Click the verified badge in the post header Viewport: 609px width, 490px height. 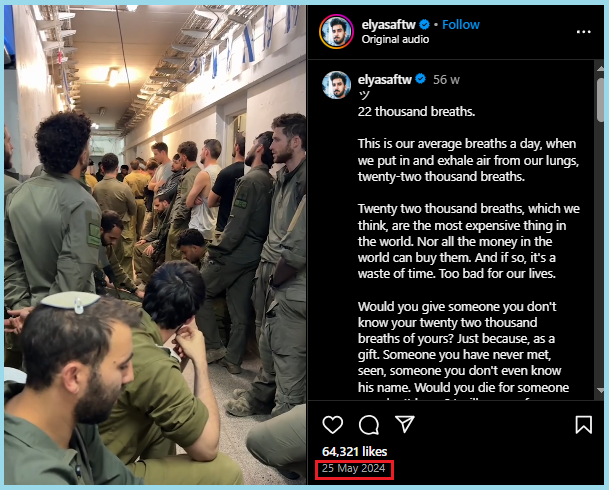point(425,24)
